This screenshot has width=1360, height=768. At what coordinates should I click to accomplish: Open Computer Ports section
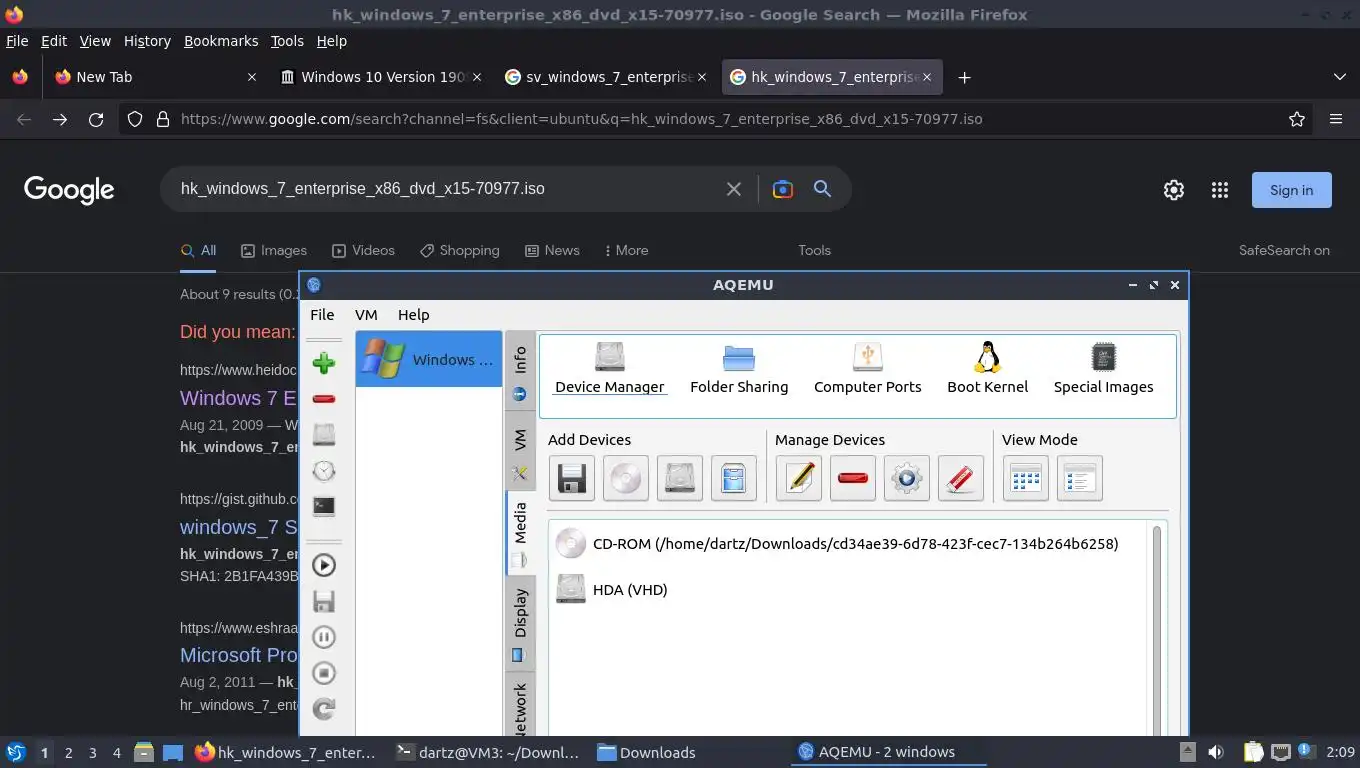[867, 369]
